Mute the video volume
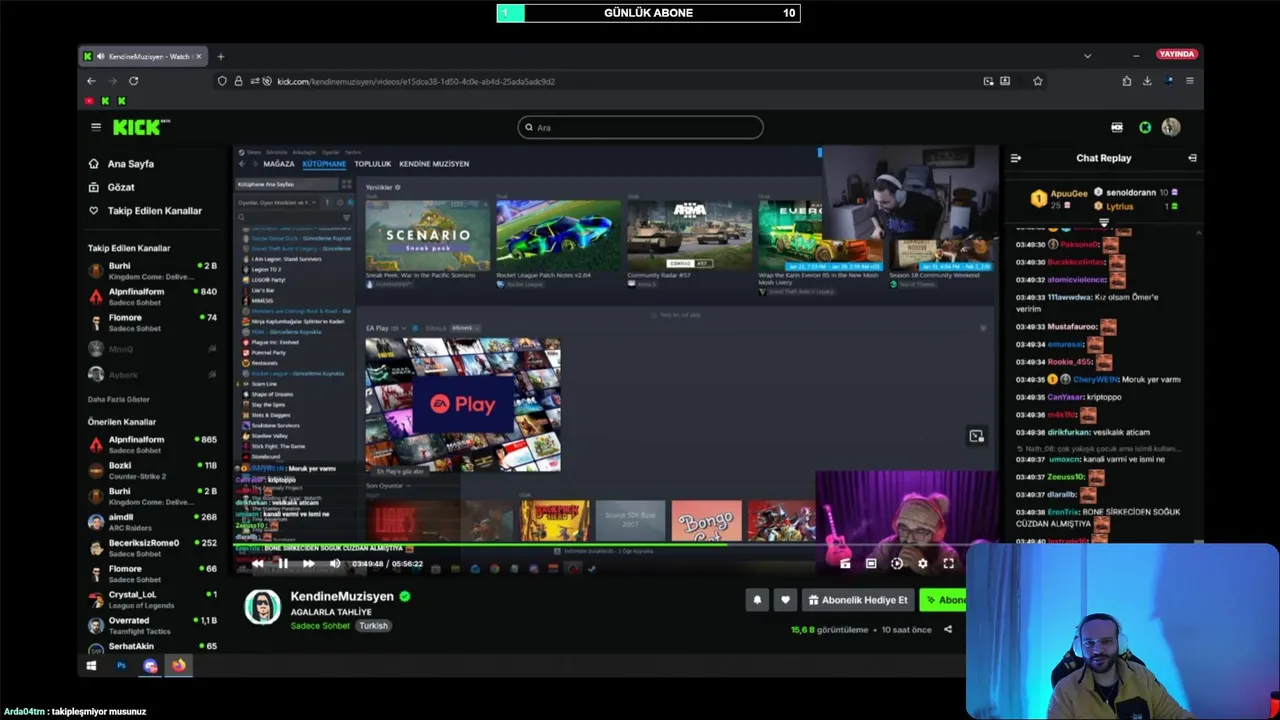The image size is (1280, 720). pos(335,563)
